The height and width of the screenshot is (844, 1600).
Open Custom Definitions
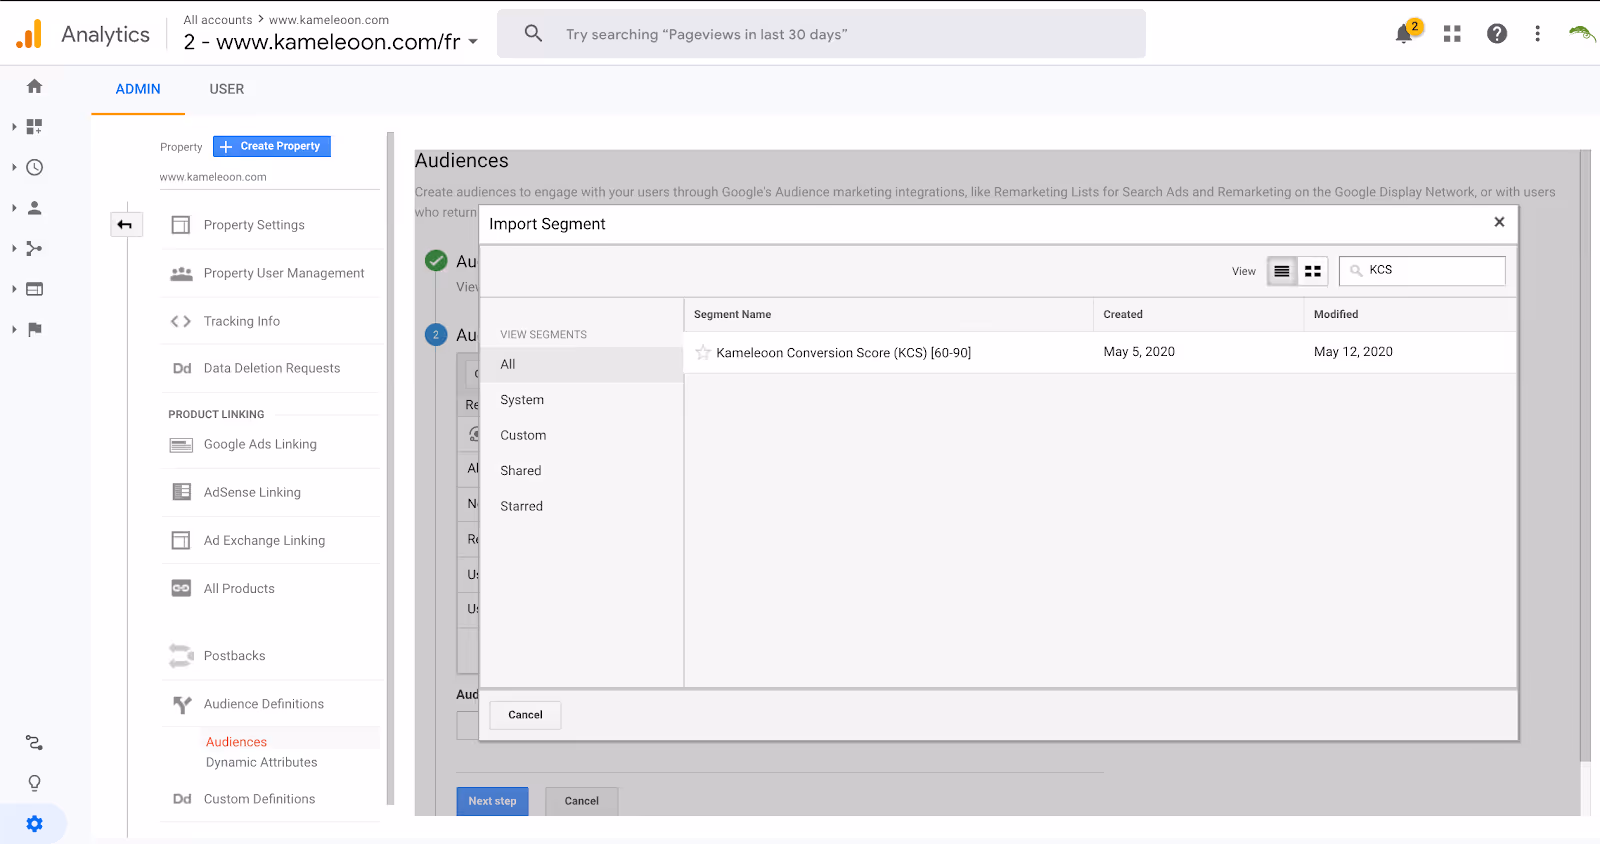click(x=259, y=799)
